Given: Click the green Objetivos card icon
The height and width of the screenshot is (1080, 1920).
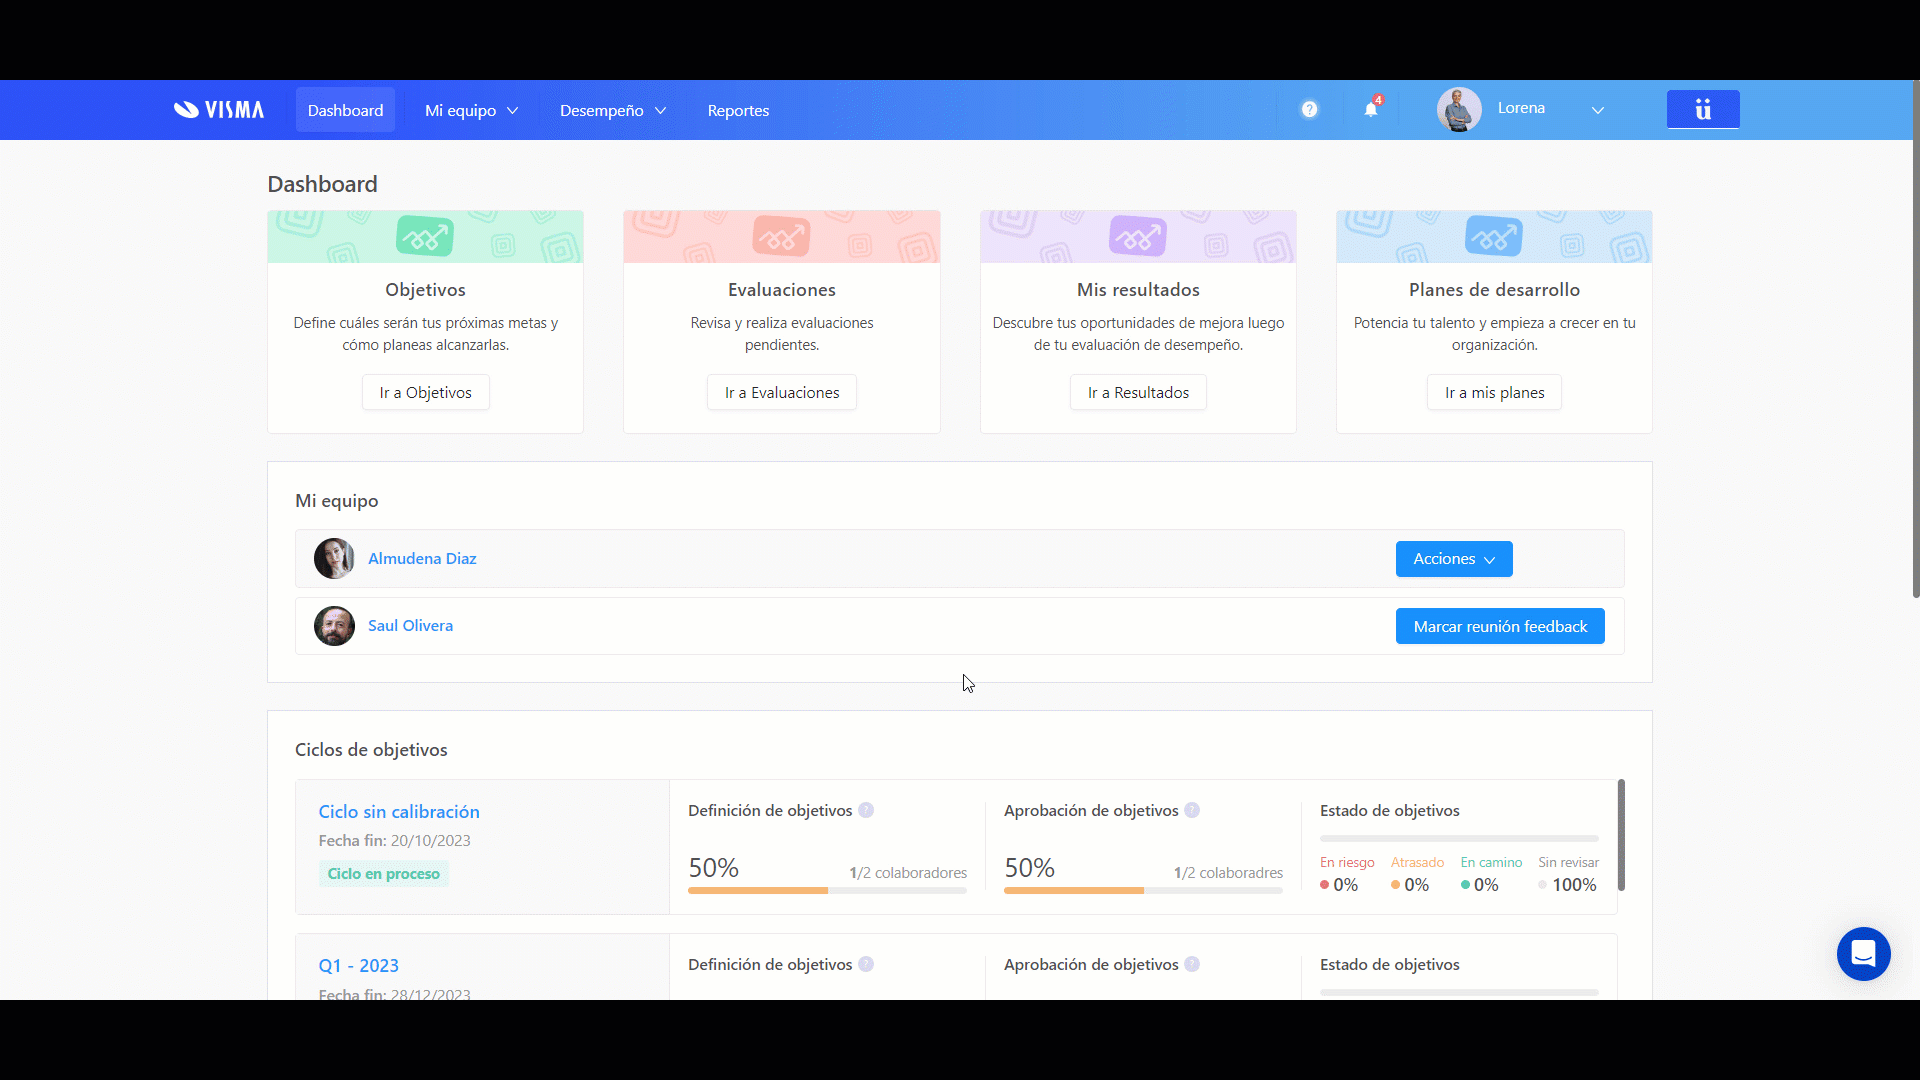Looking at the screenshot, I should (x=425, y=237).
